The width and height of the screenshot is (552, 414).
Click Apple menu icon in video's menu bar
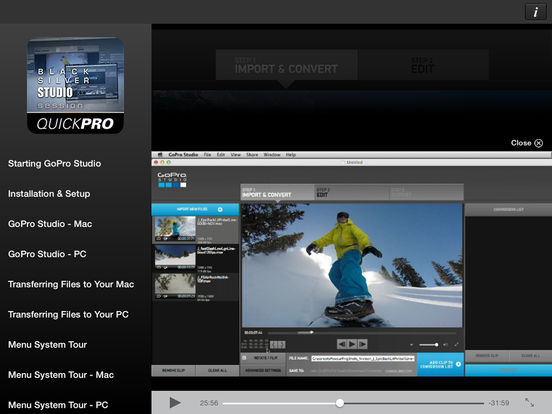click(x=159, y=155)
